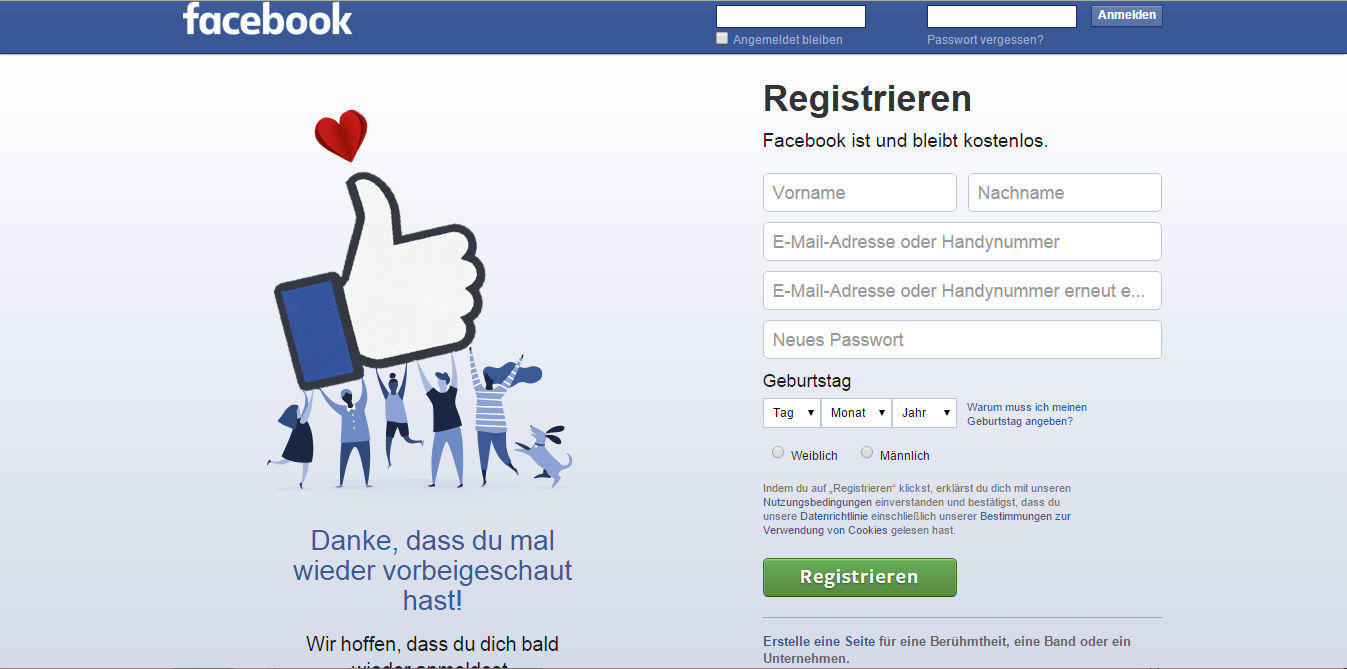The width and height of the screenshot is (1347, 669).
Task: Open the Nutzungsbedingungen link
Action: click(x=817, y=502)
